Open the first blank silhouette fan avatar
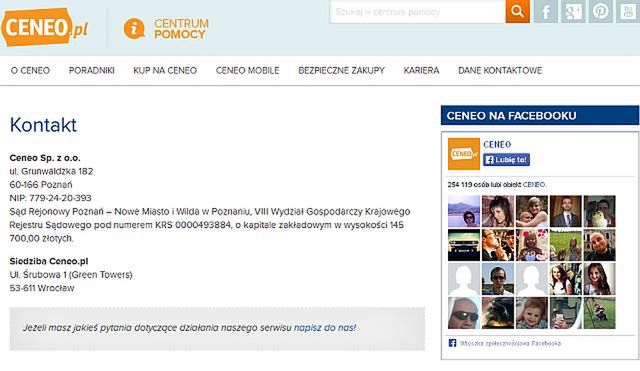Viewport: 640px width, 371px height. coord(464,279)
